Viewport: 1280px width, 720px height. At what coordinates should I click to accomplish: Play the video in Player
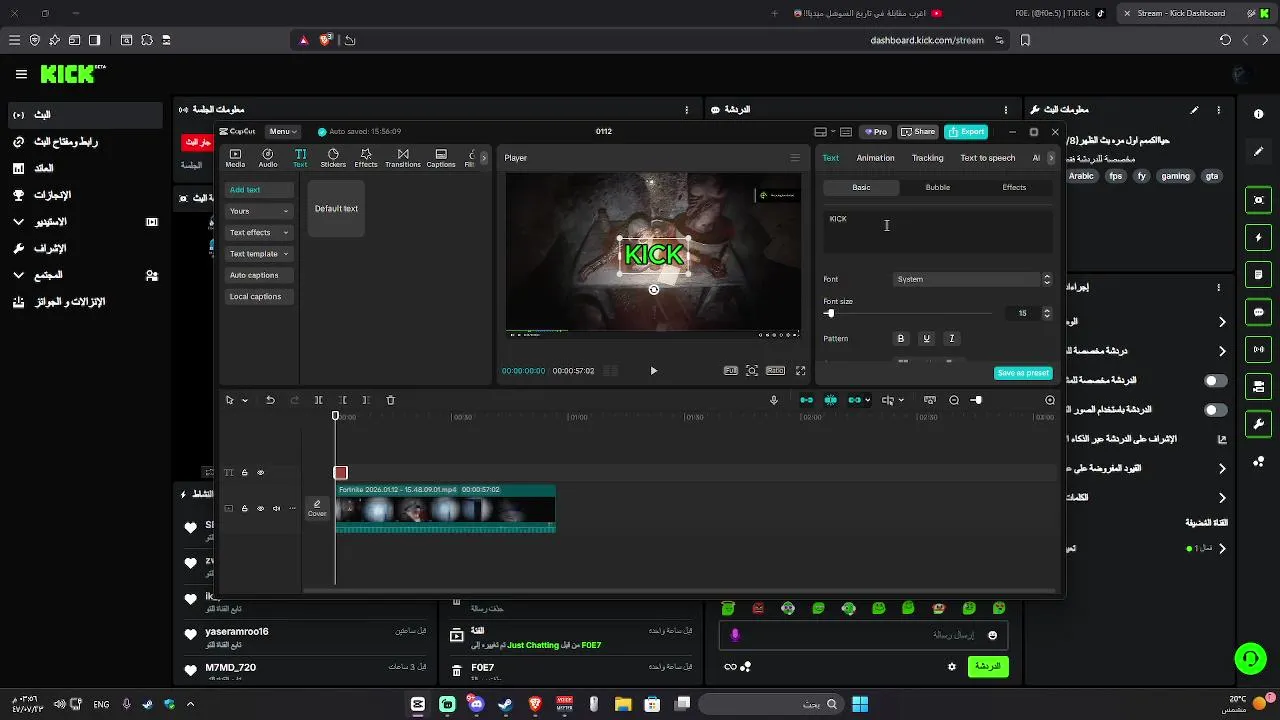(x=654, y=371)
